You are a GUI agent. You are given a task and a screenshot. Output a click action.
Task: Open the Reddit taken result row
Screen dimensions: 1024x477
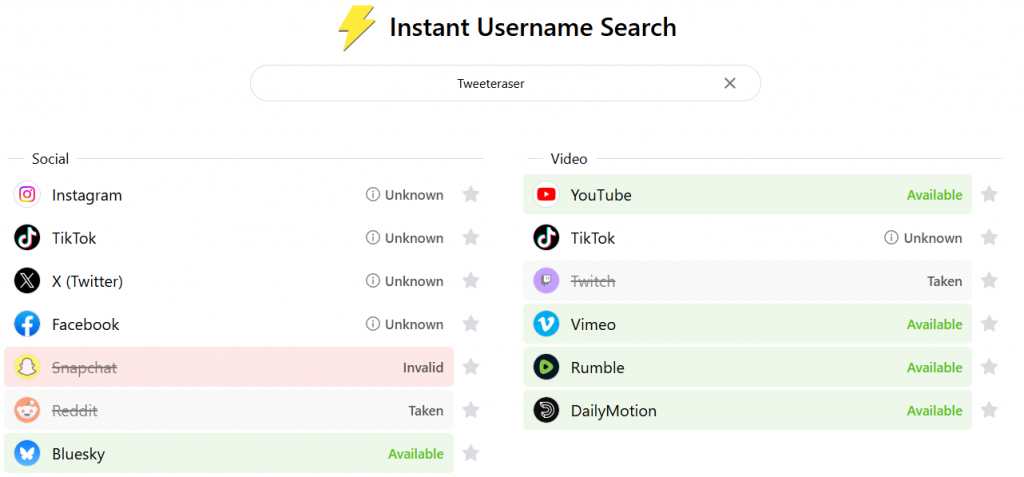pos(228,411)
